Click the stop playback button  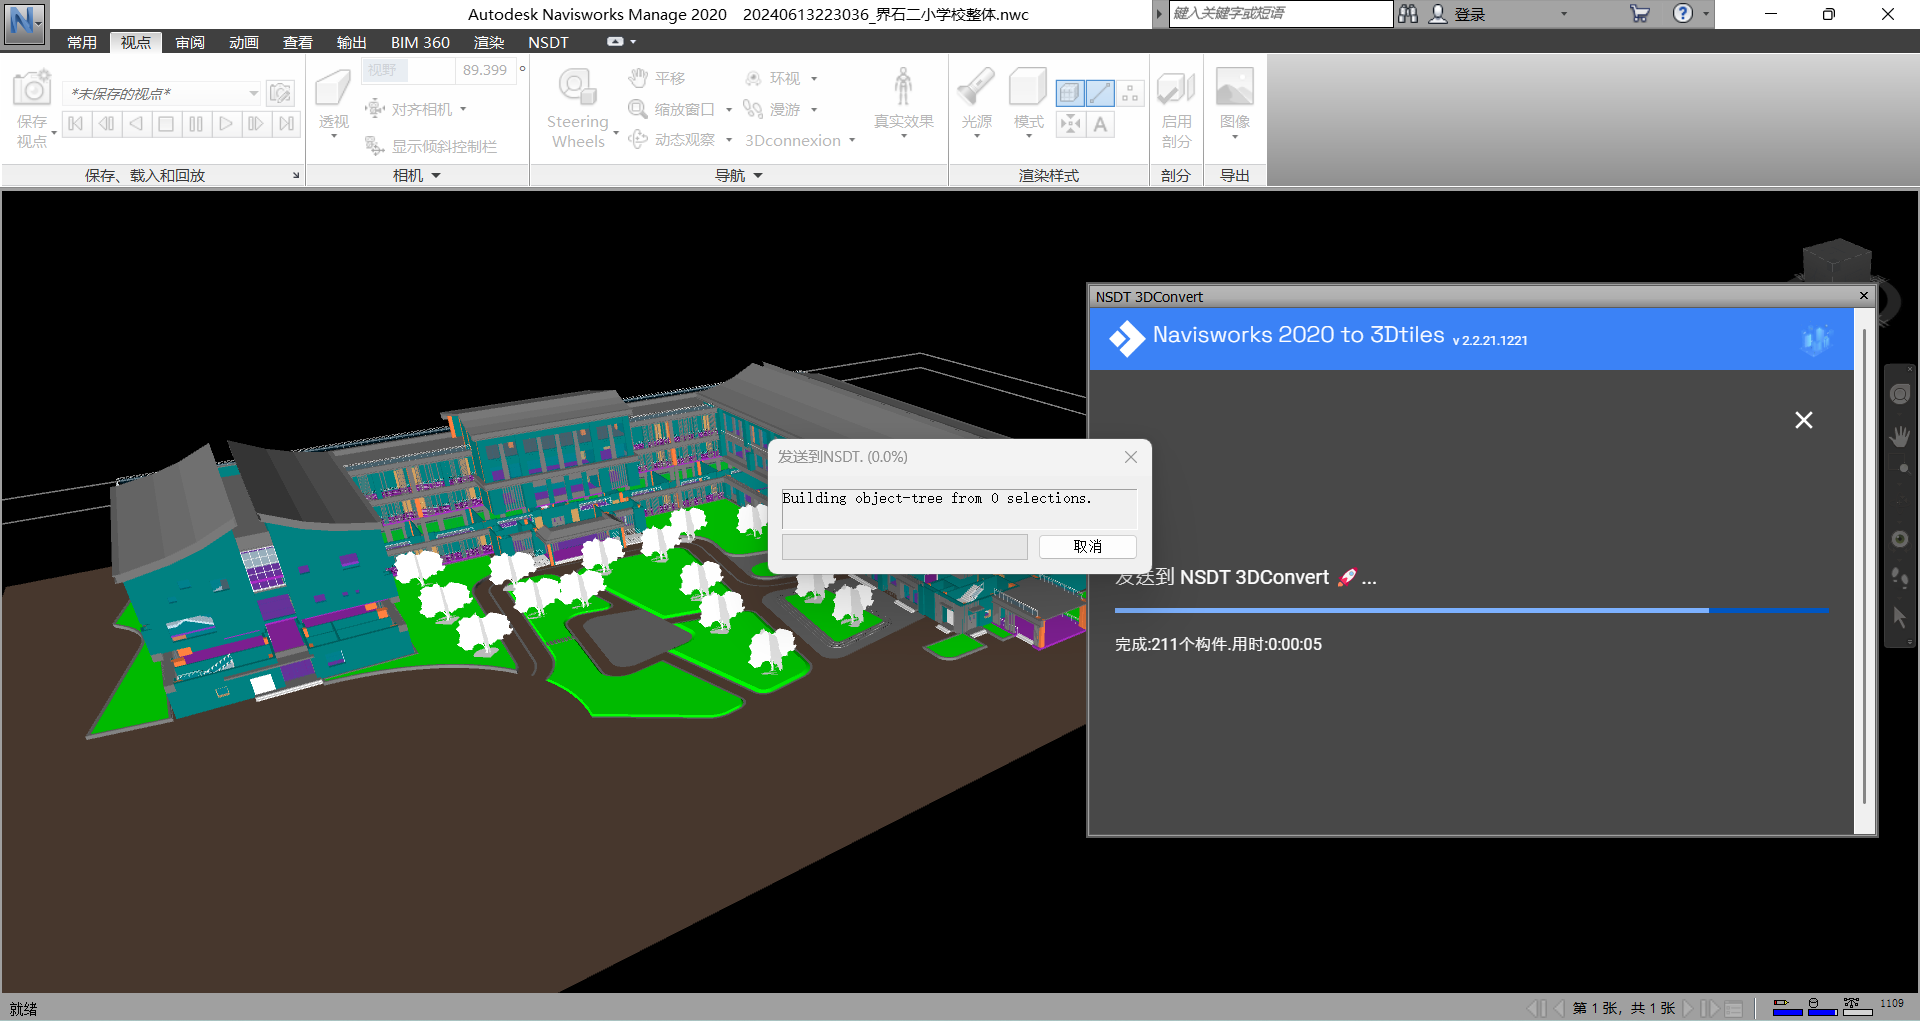(x=166, y=124)
